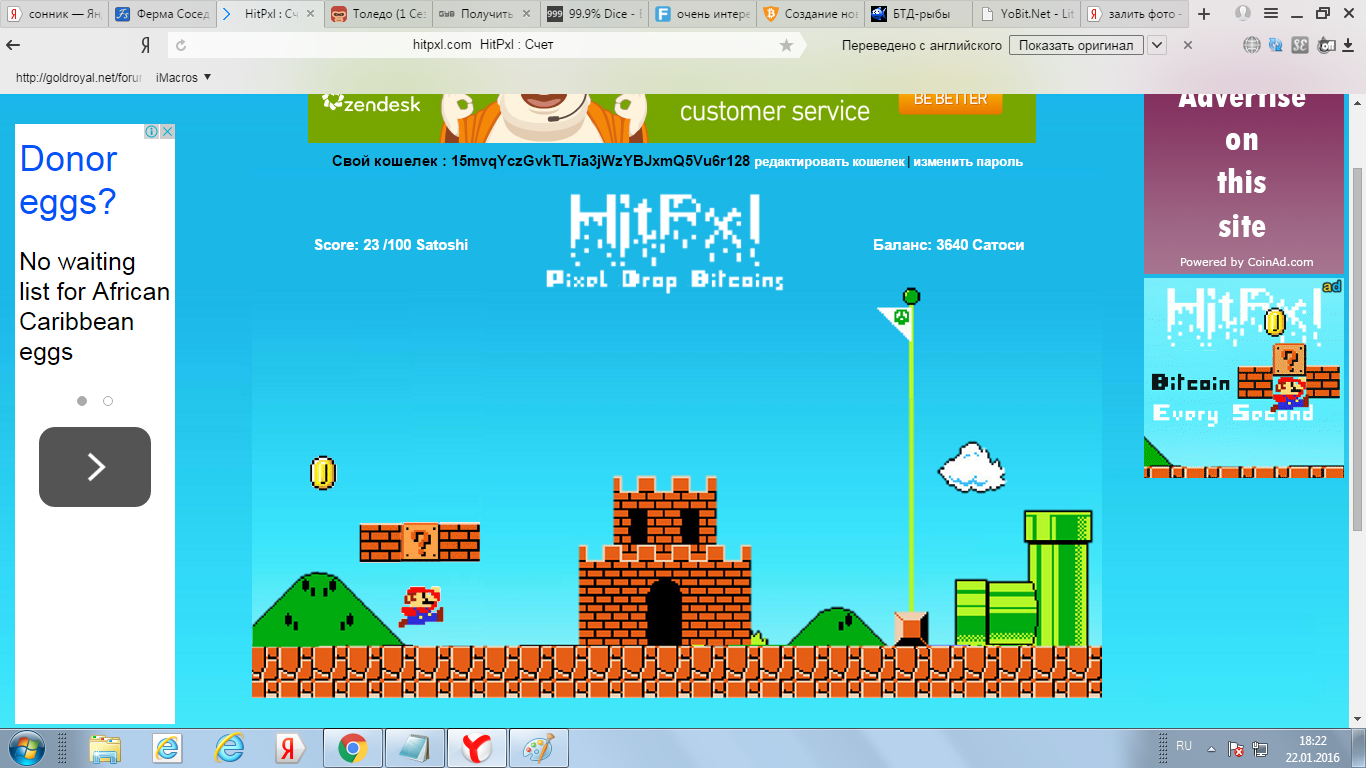Expand the iMacros bookmark folder
This screenshot has width=1366, height=768.
click(184, 77)
